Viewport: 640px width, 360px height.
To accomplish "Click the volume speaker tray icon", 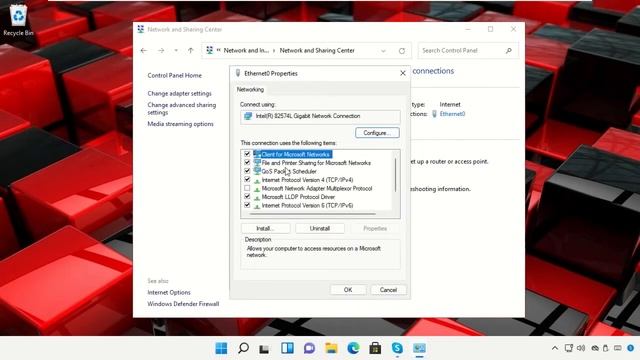I will pos(581,348).
